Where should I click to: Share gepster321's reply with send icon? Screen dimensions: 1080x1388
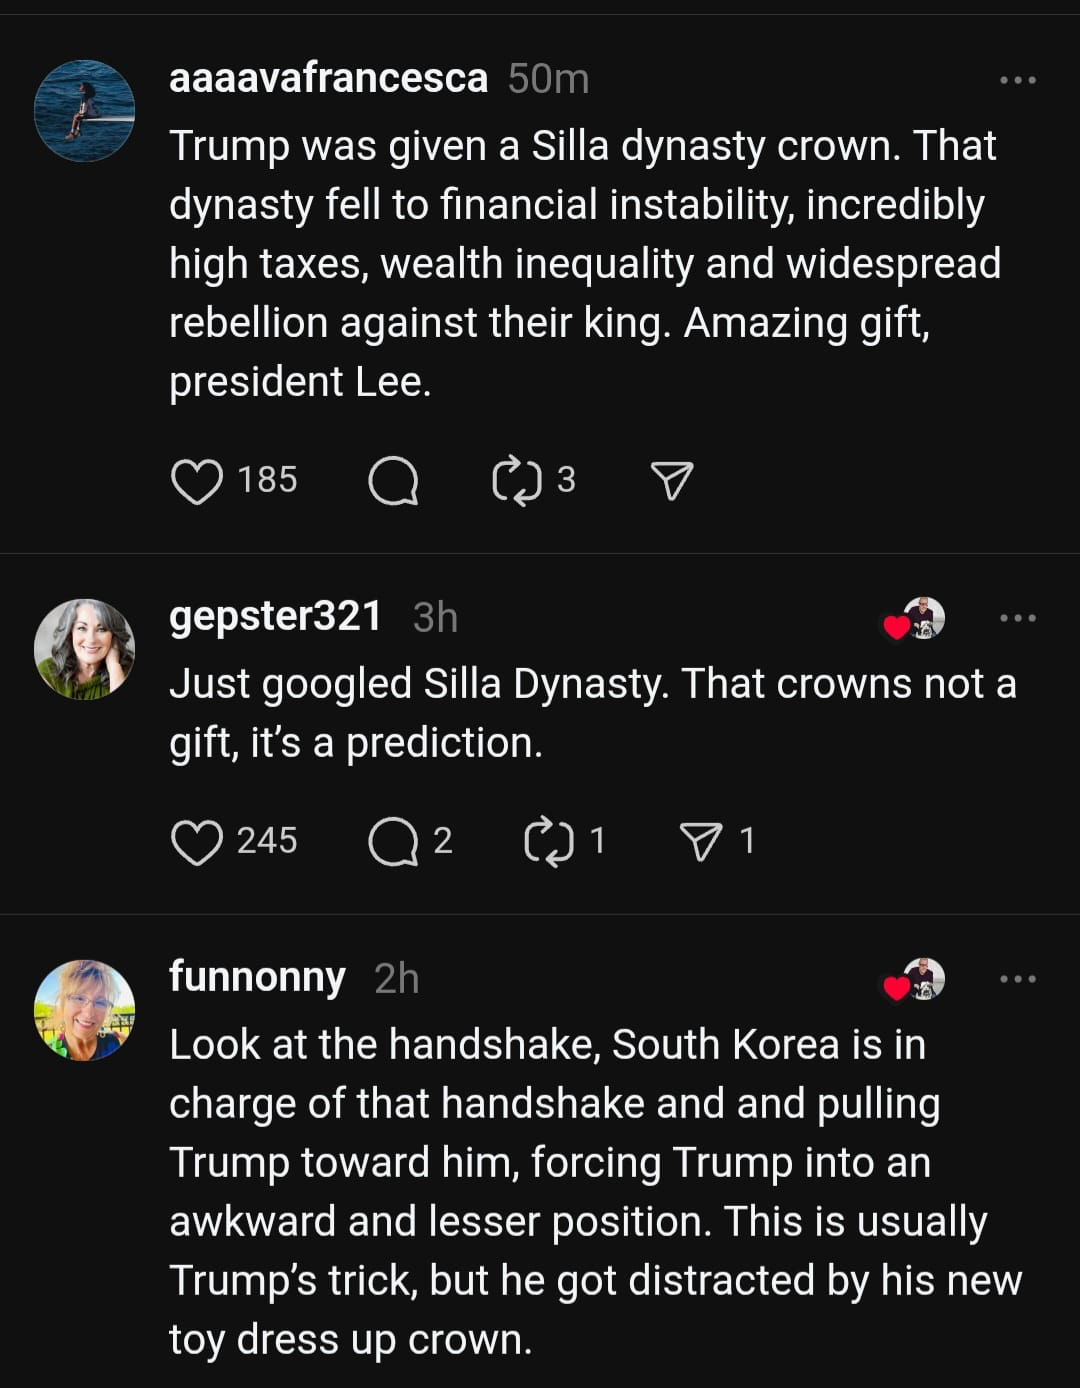tap(701, 841)
